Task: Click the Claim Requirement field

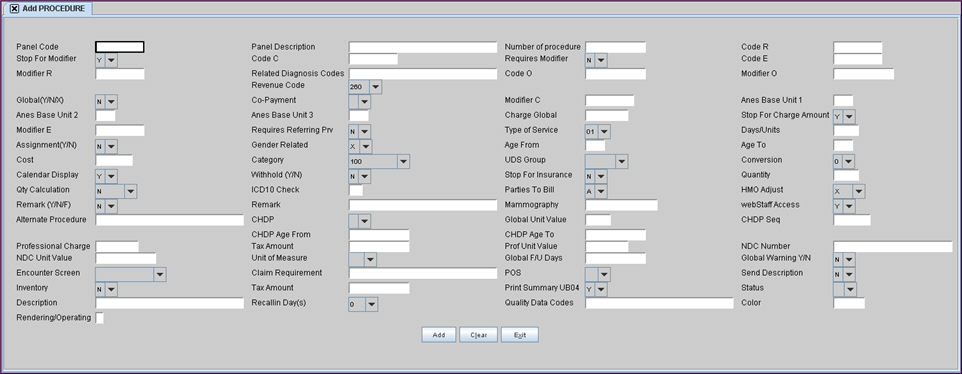Action: click(x=423, y=273)
